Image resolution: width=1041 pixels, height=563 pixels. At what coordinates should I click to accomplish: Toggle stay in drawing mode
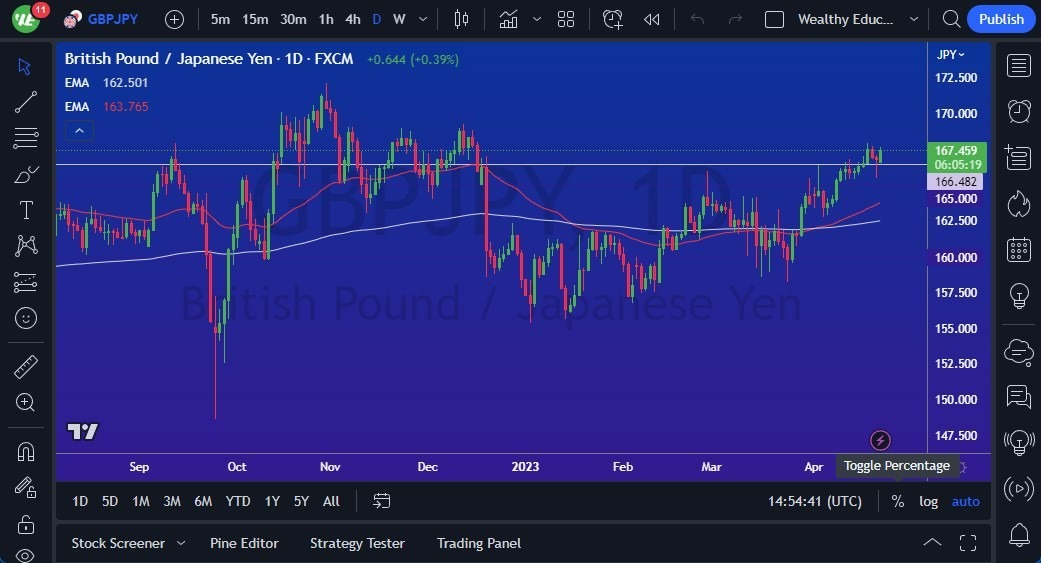[25, 488]
